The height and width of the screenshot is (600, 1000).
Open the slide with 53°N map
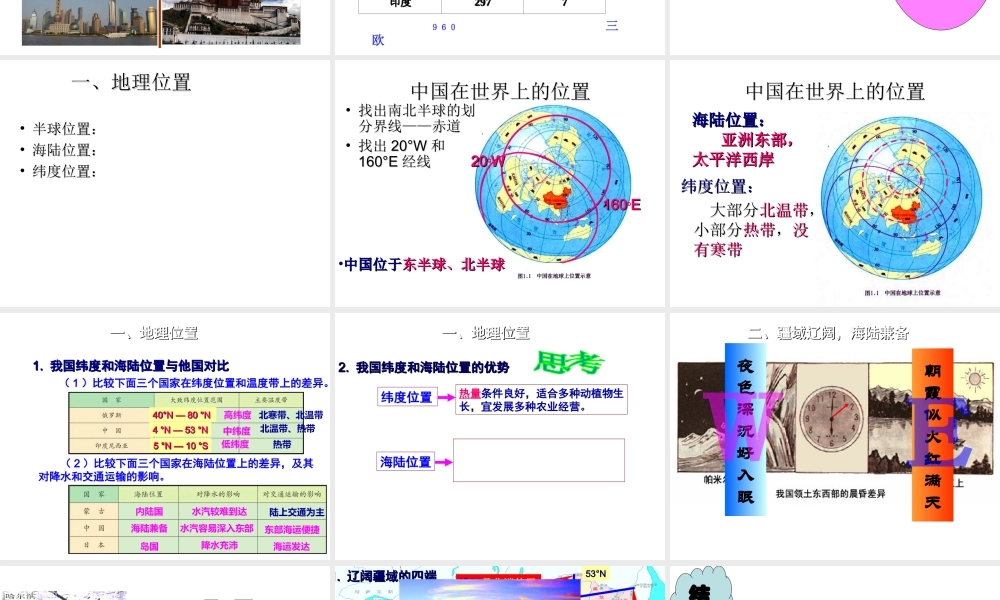tap(499, 583)
